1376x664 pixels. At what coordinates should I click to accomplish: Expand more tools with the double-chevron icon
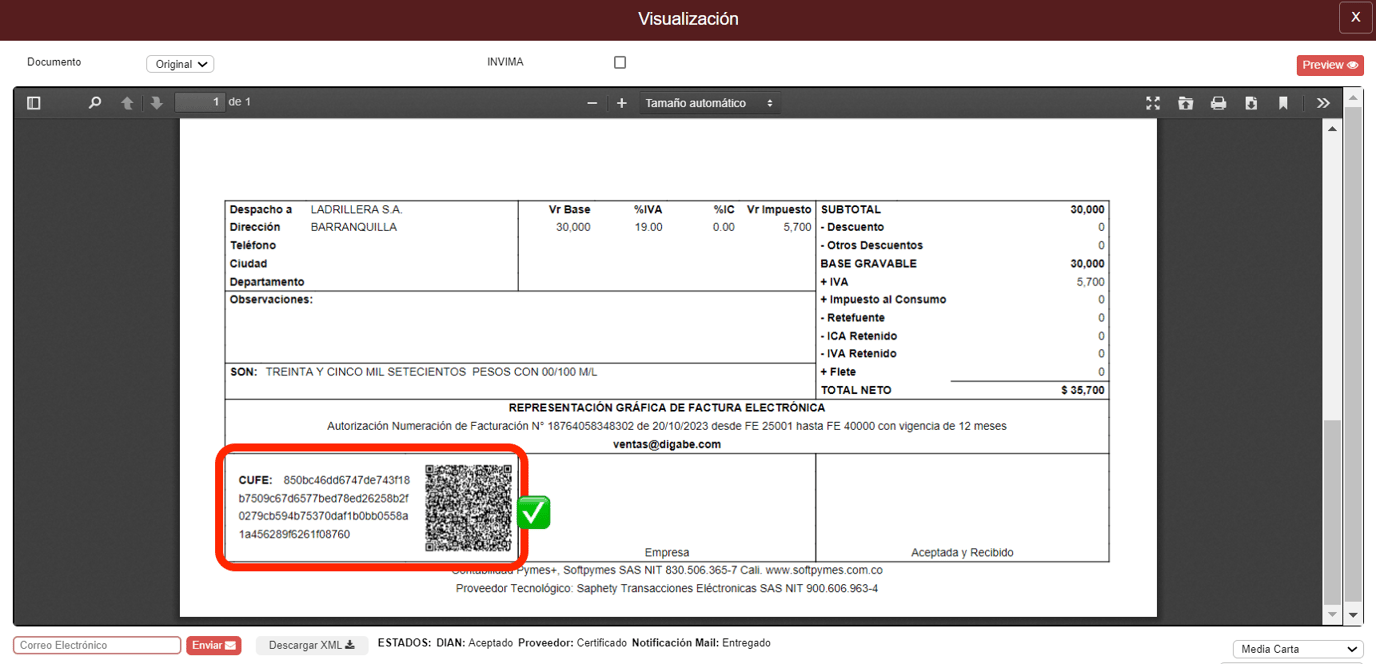1323,102
